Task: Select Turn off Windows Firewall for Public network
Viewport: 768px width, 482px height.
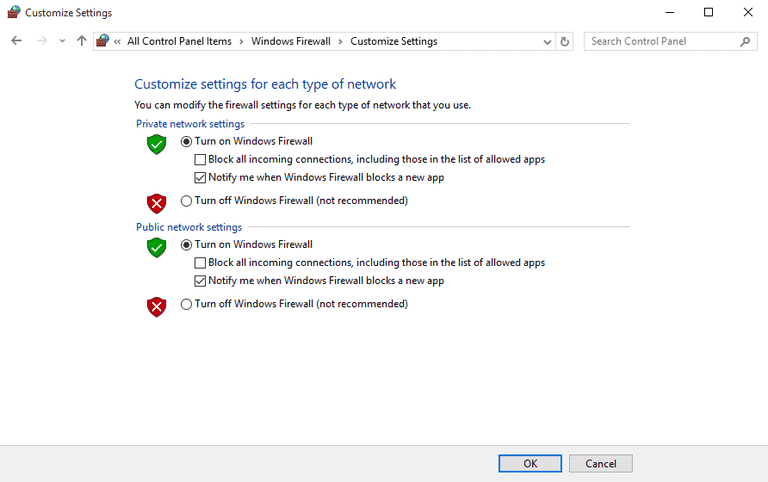Action: point(186,304)
